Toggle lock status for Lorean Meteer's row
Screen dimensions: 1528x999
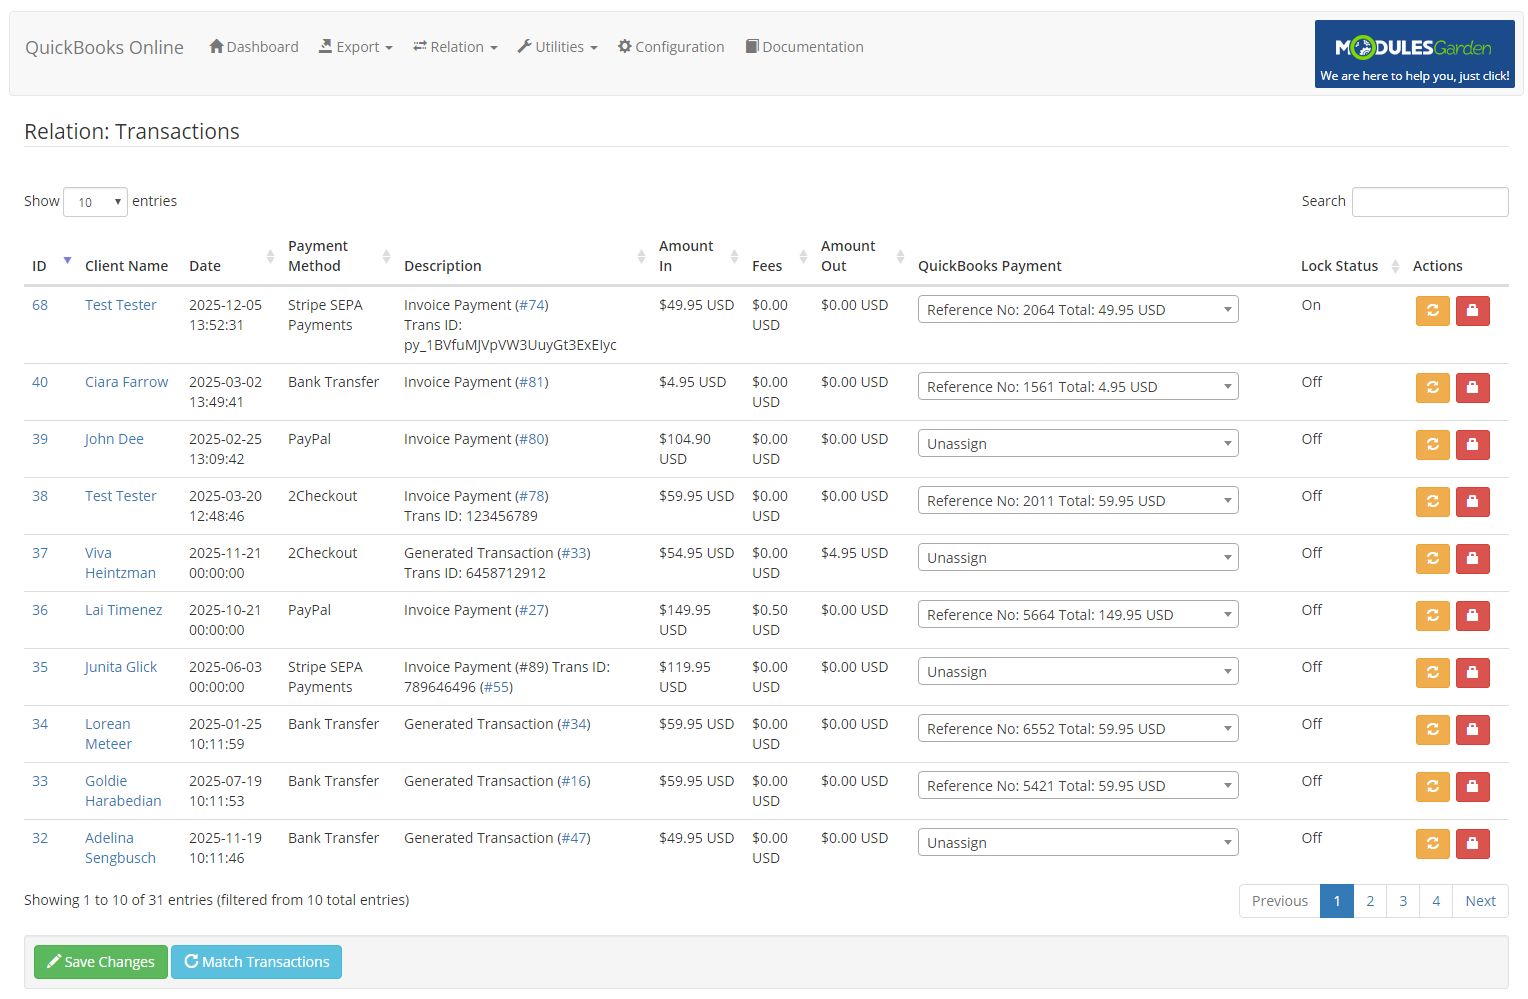click(x=1472, y=729)
